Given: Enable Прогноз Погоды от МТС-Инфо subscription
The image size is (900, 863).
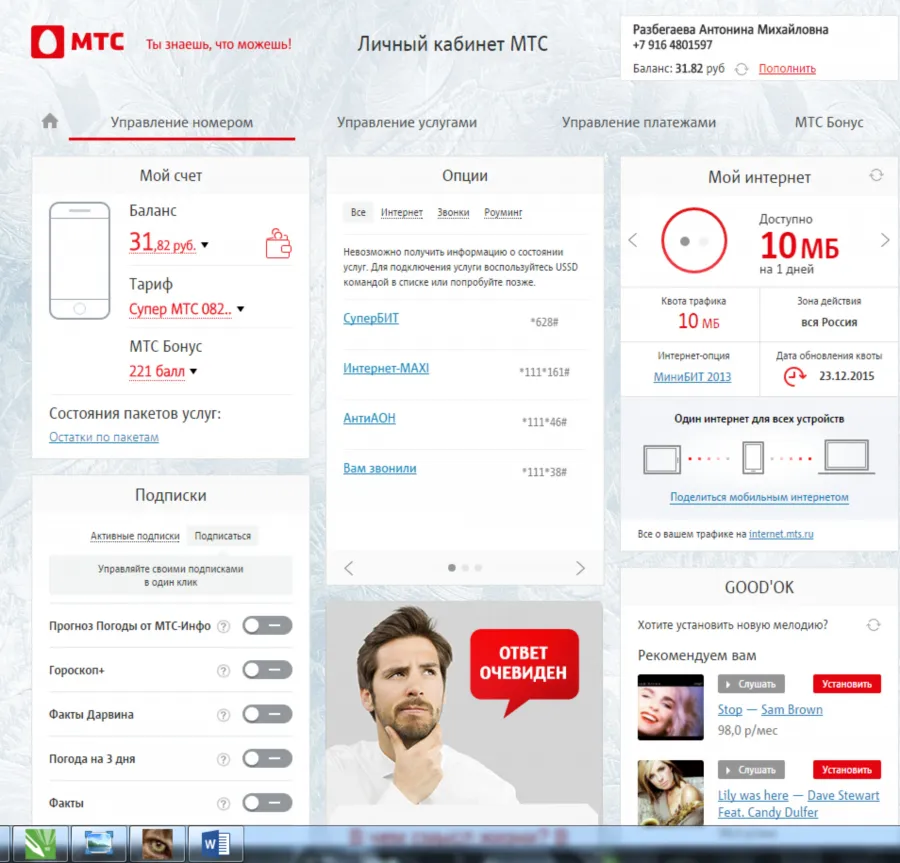Looking at the screenshot, I should 267,625.
